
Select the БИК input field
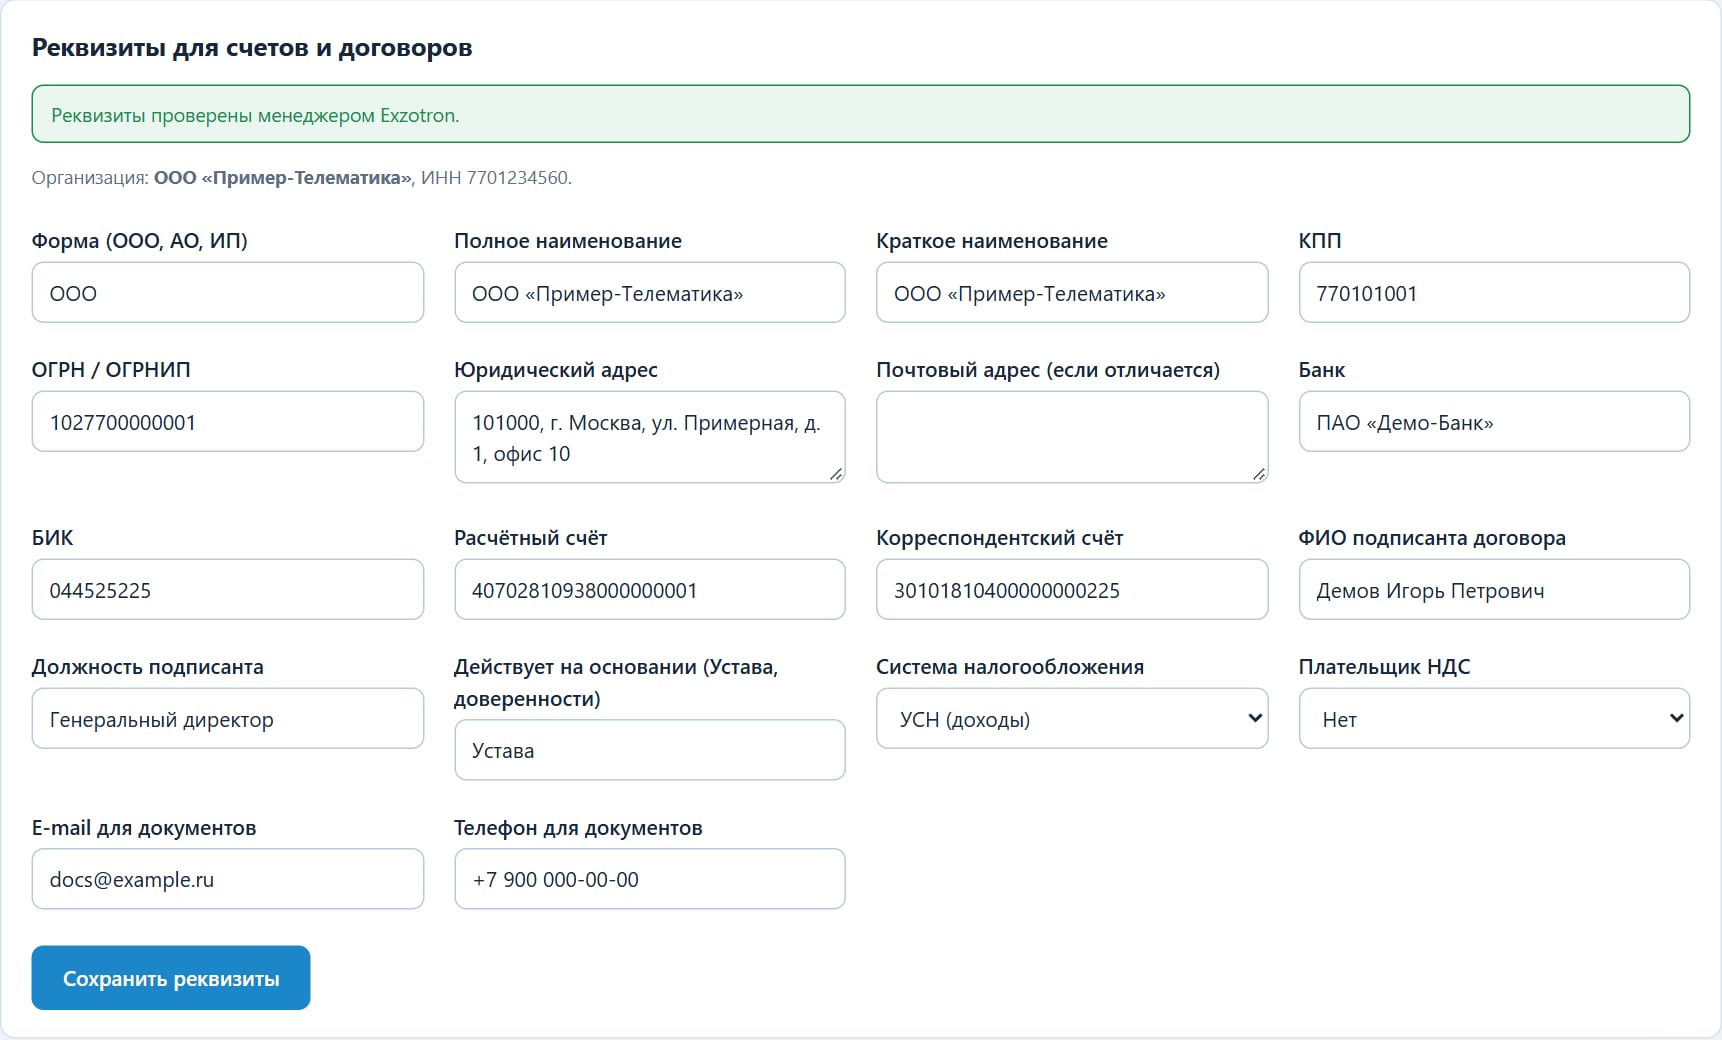[228, 589]
